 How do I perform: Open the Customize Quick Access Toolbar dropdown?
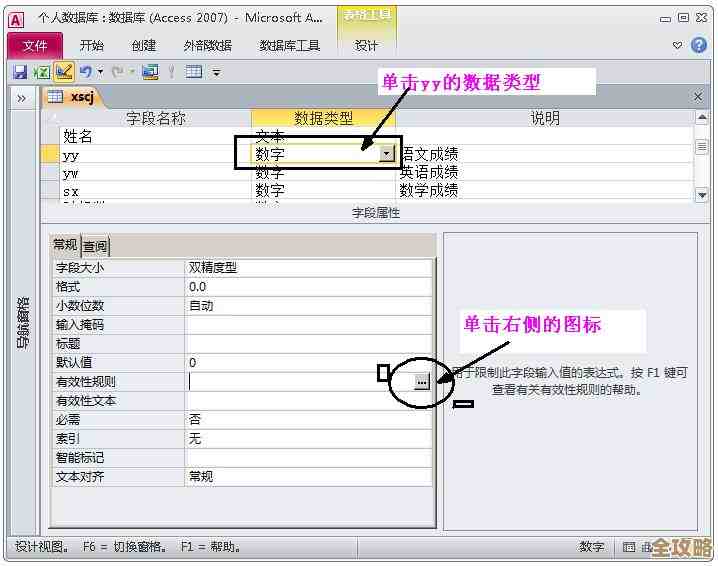[x=216, y=72]
